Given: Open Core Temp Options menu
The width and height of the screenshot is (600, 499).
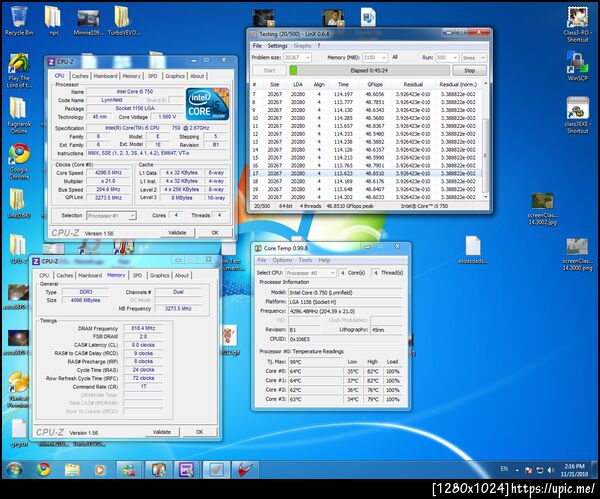Looking at the screenshot, I should tap(282, 260).
